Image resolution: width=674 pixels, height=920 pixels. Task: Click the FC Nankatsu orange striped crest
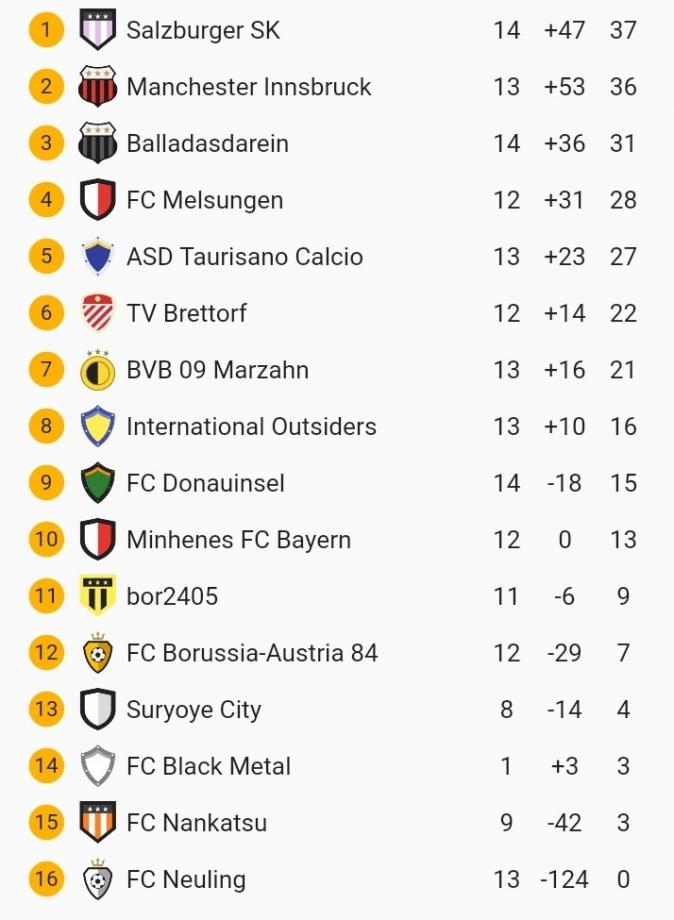tap(97, 823)
